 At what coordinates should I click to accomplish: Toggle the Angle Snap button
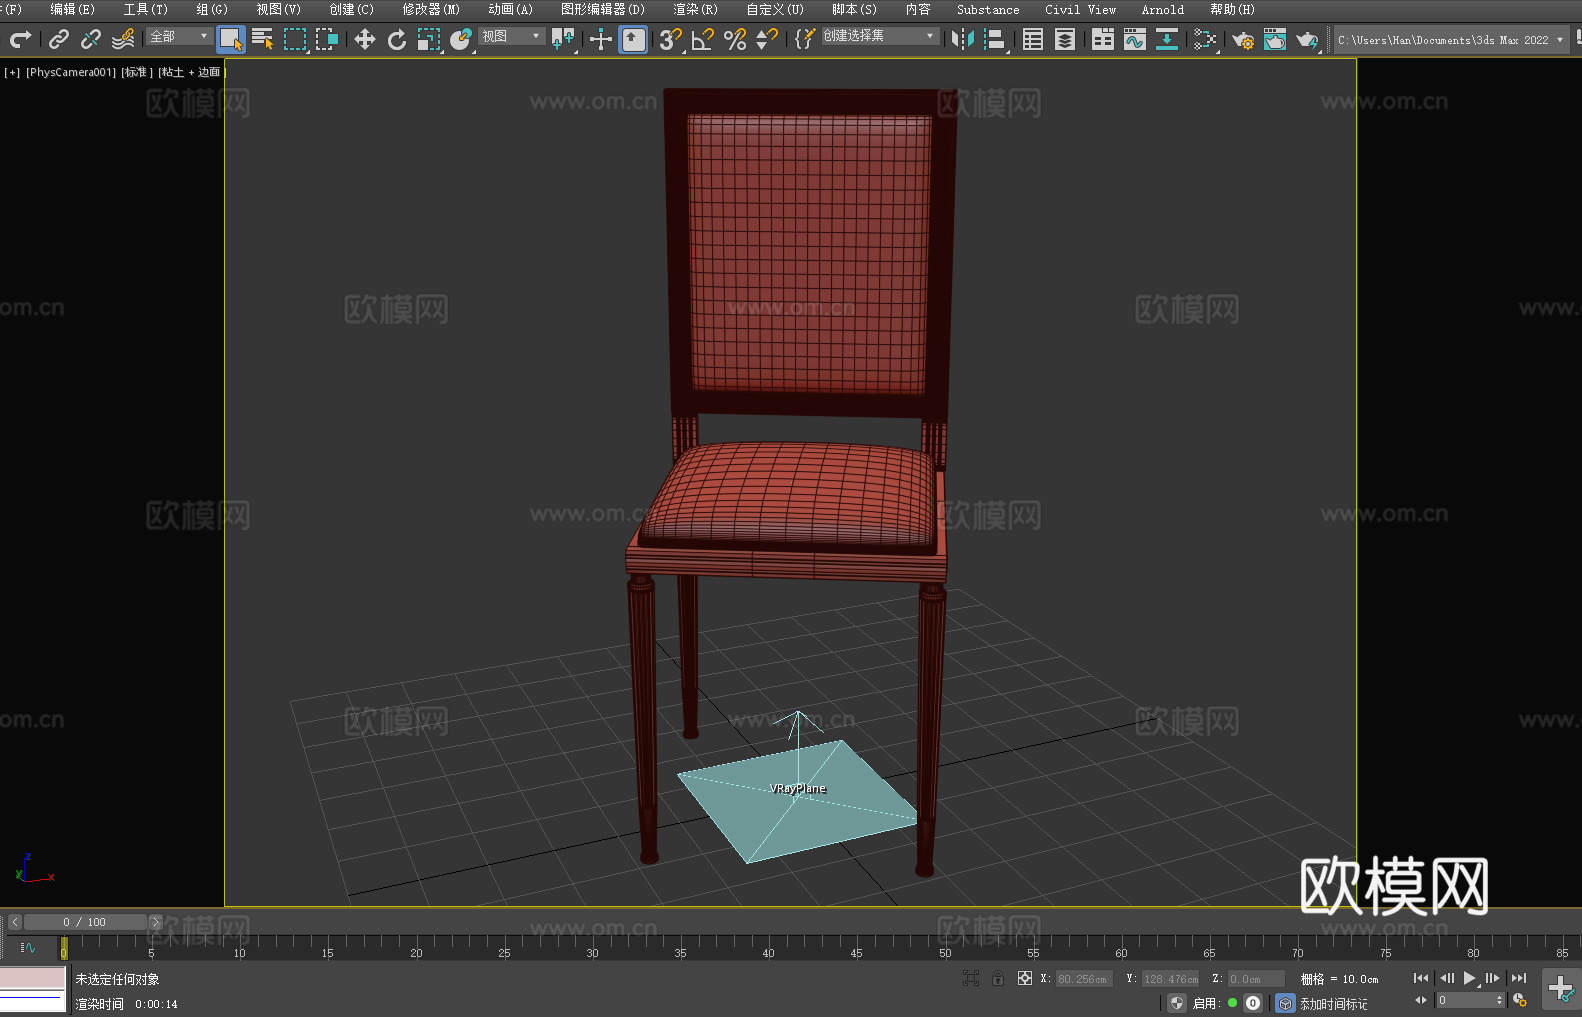703,39
